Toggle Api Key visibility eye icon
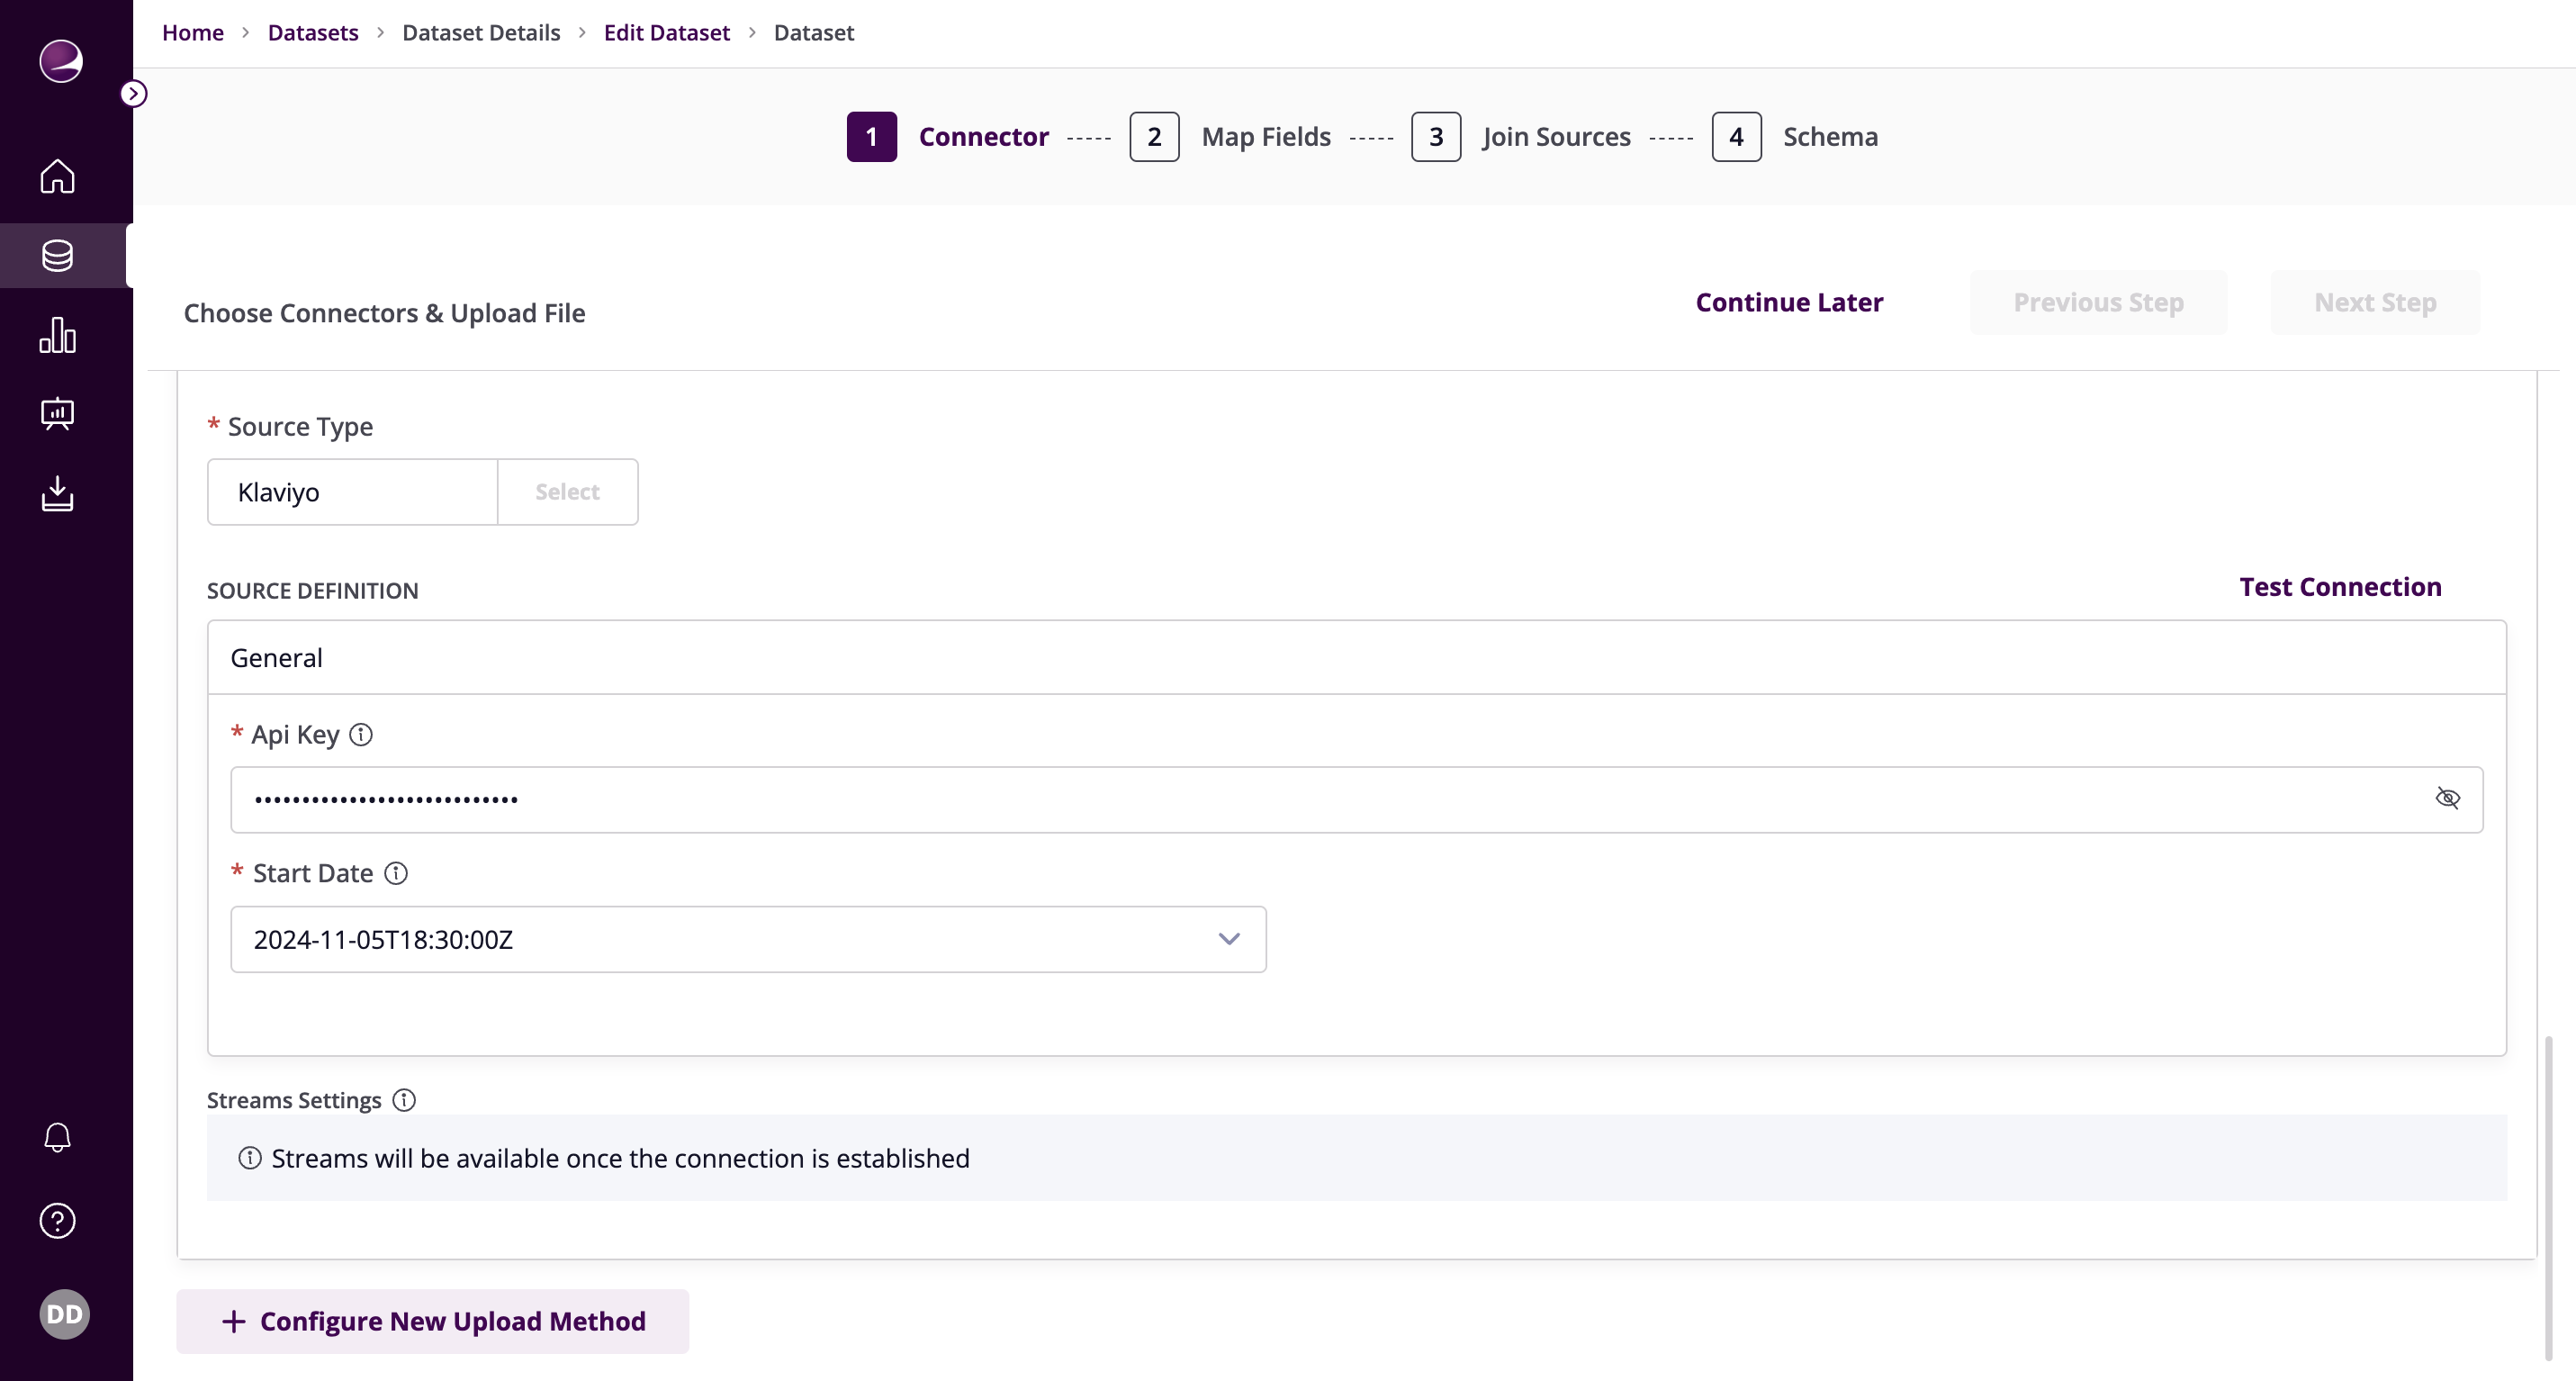 [x=2447, y=798]
